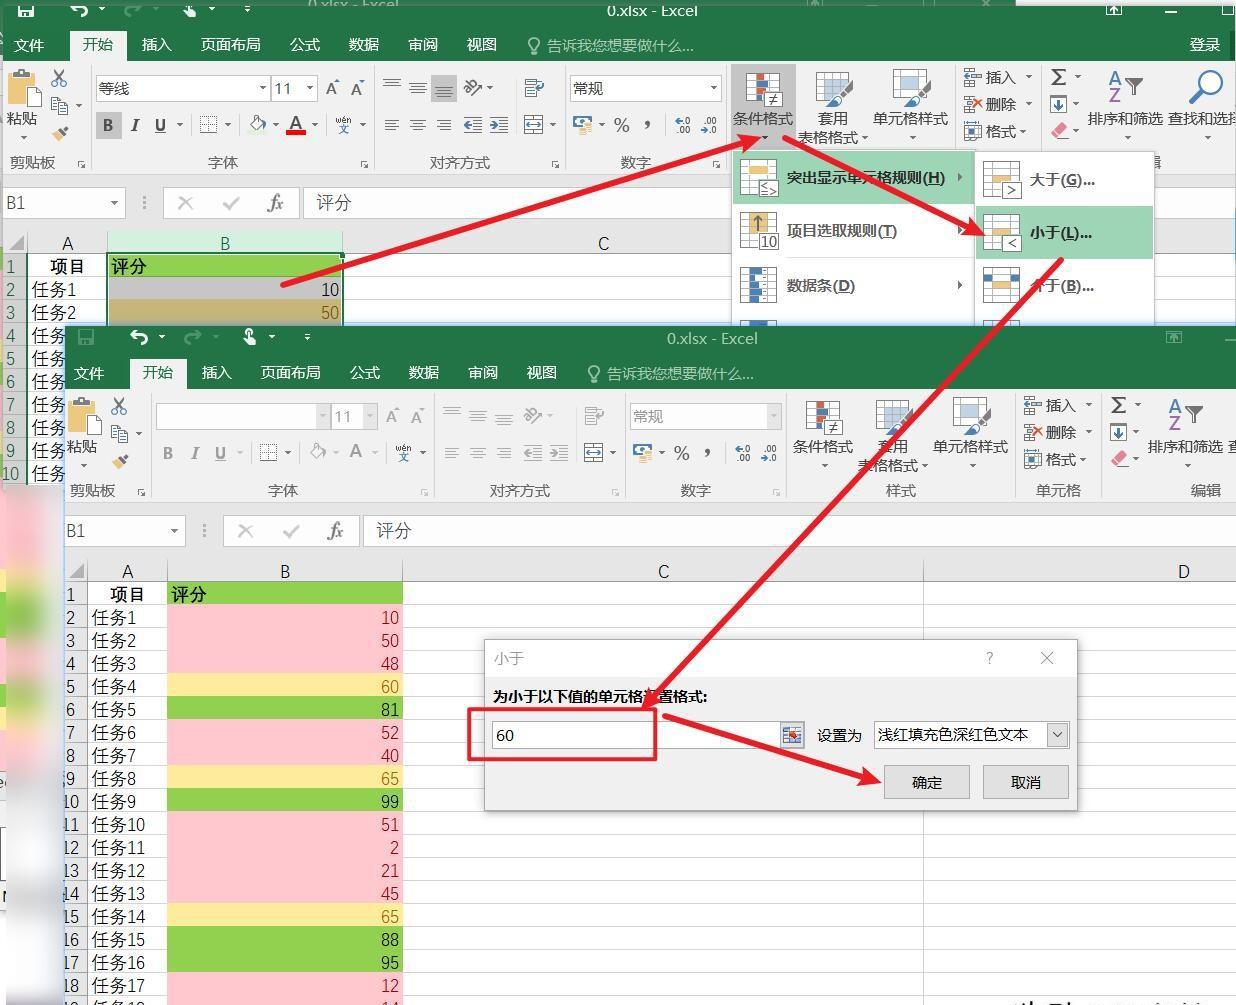Select 小于(L)... in the submenu
This screenshot has width=1236, height=1005.
(x=1064, y=233)
